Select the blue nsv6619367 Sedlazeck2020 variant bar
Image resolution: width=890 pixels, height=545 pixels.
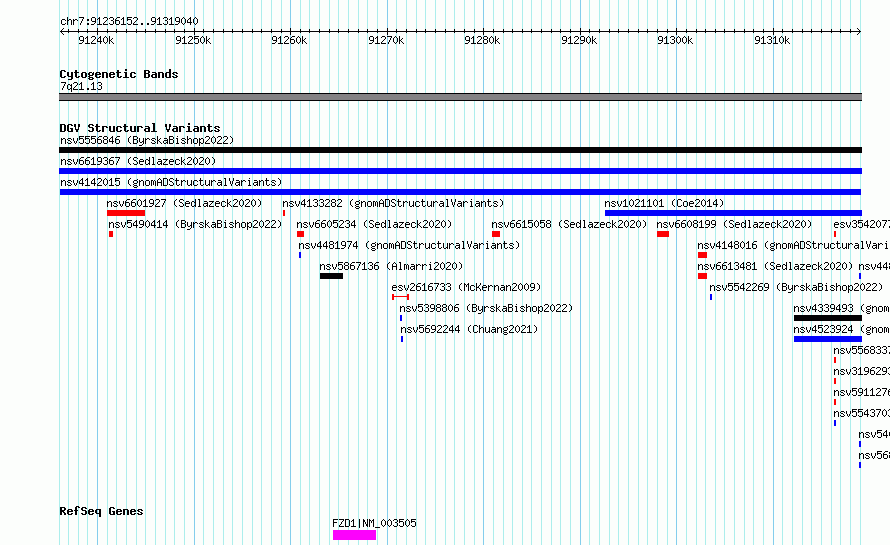460,171
